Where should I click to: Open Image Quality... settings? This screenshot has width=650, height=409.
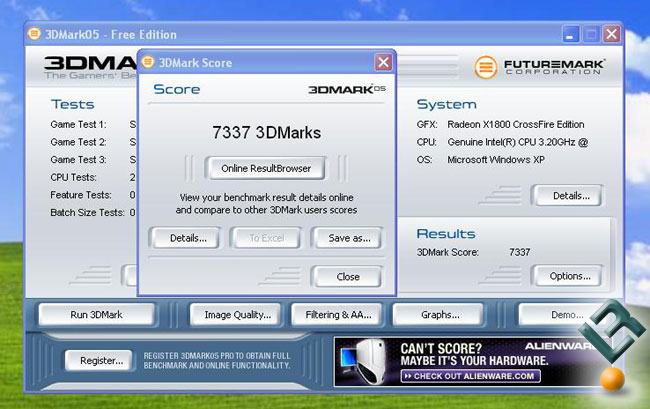pos(235,315)
